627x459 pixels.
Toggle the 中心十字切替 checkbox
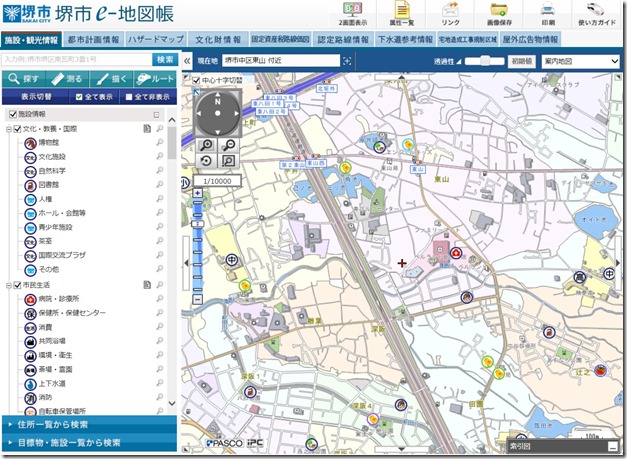pos(196,80)
